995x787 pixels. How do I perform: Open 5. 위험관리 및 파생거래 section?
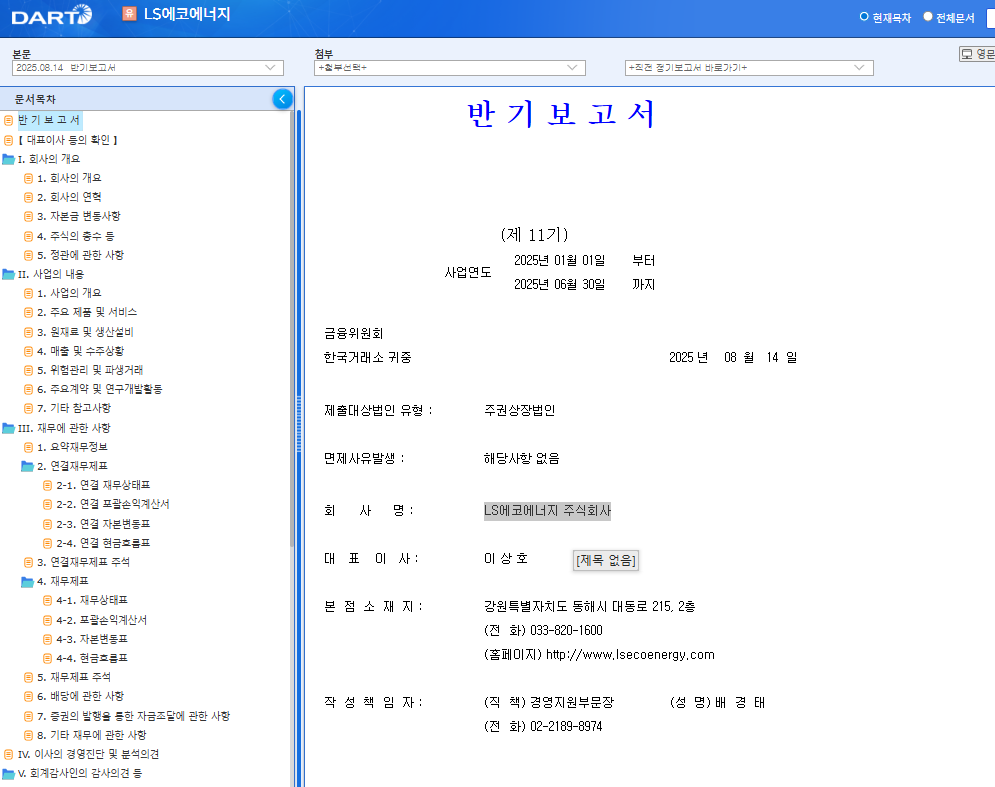(90, 370)
